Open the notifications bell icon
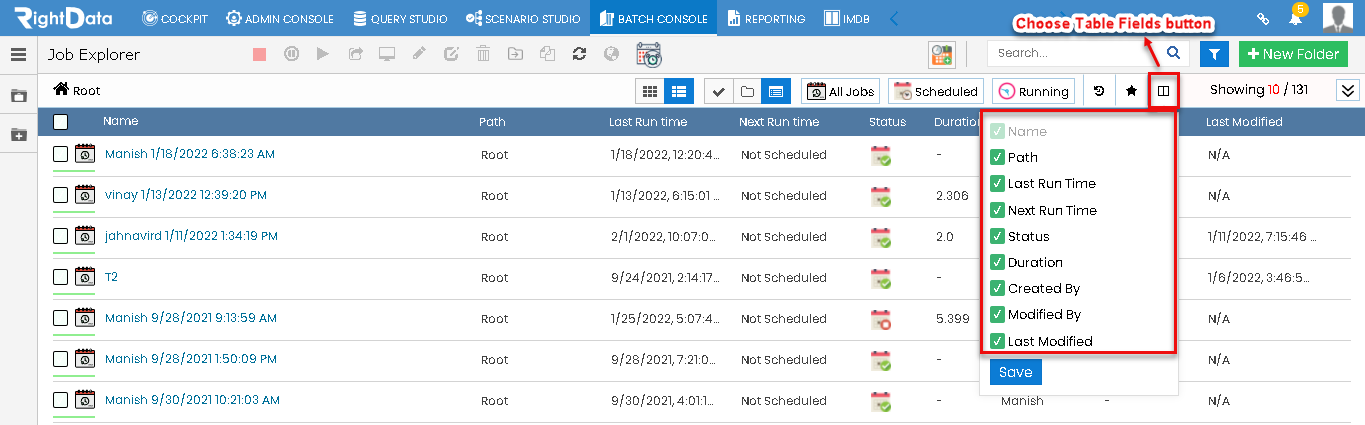 click(1295, 18)
